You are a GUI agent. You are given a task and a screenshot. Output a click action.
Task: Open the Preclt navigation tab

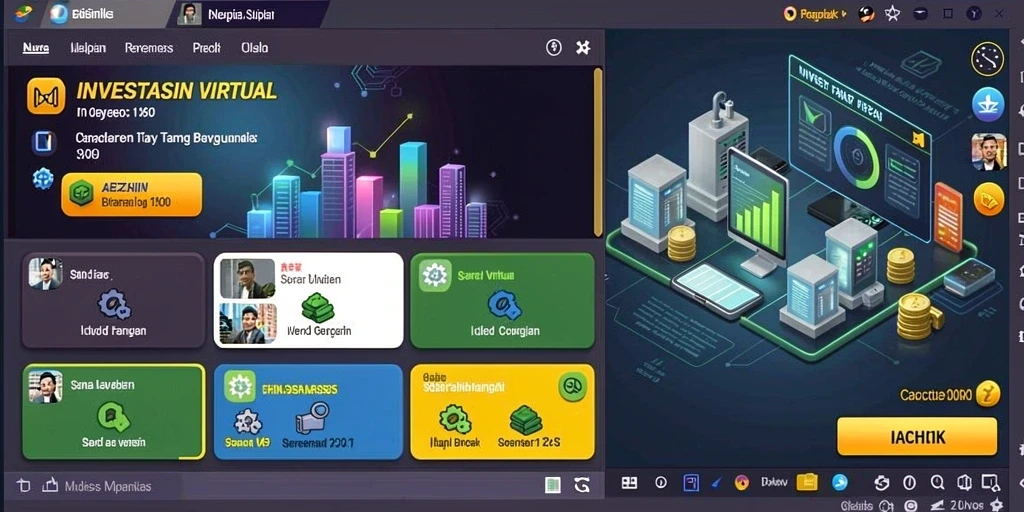pos(206,48)
